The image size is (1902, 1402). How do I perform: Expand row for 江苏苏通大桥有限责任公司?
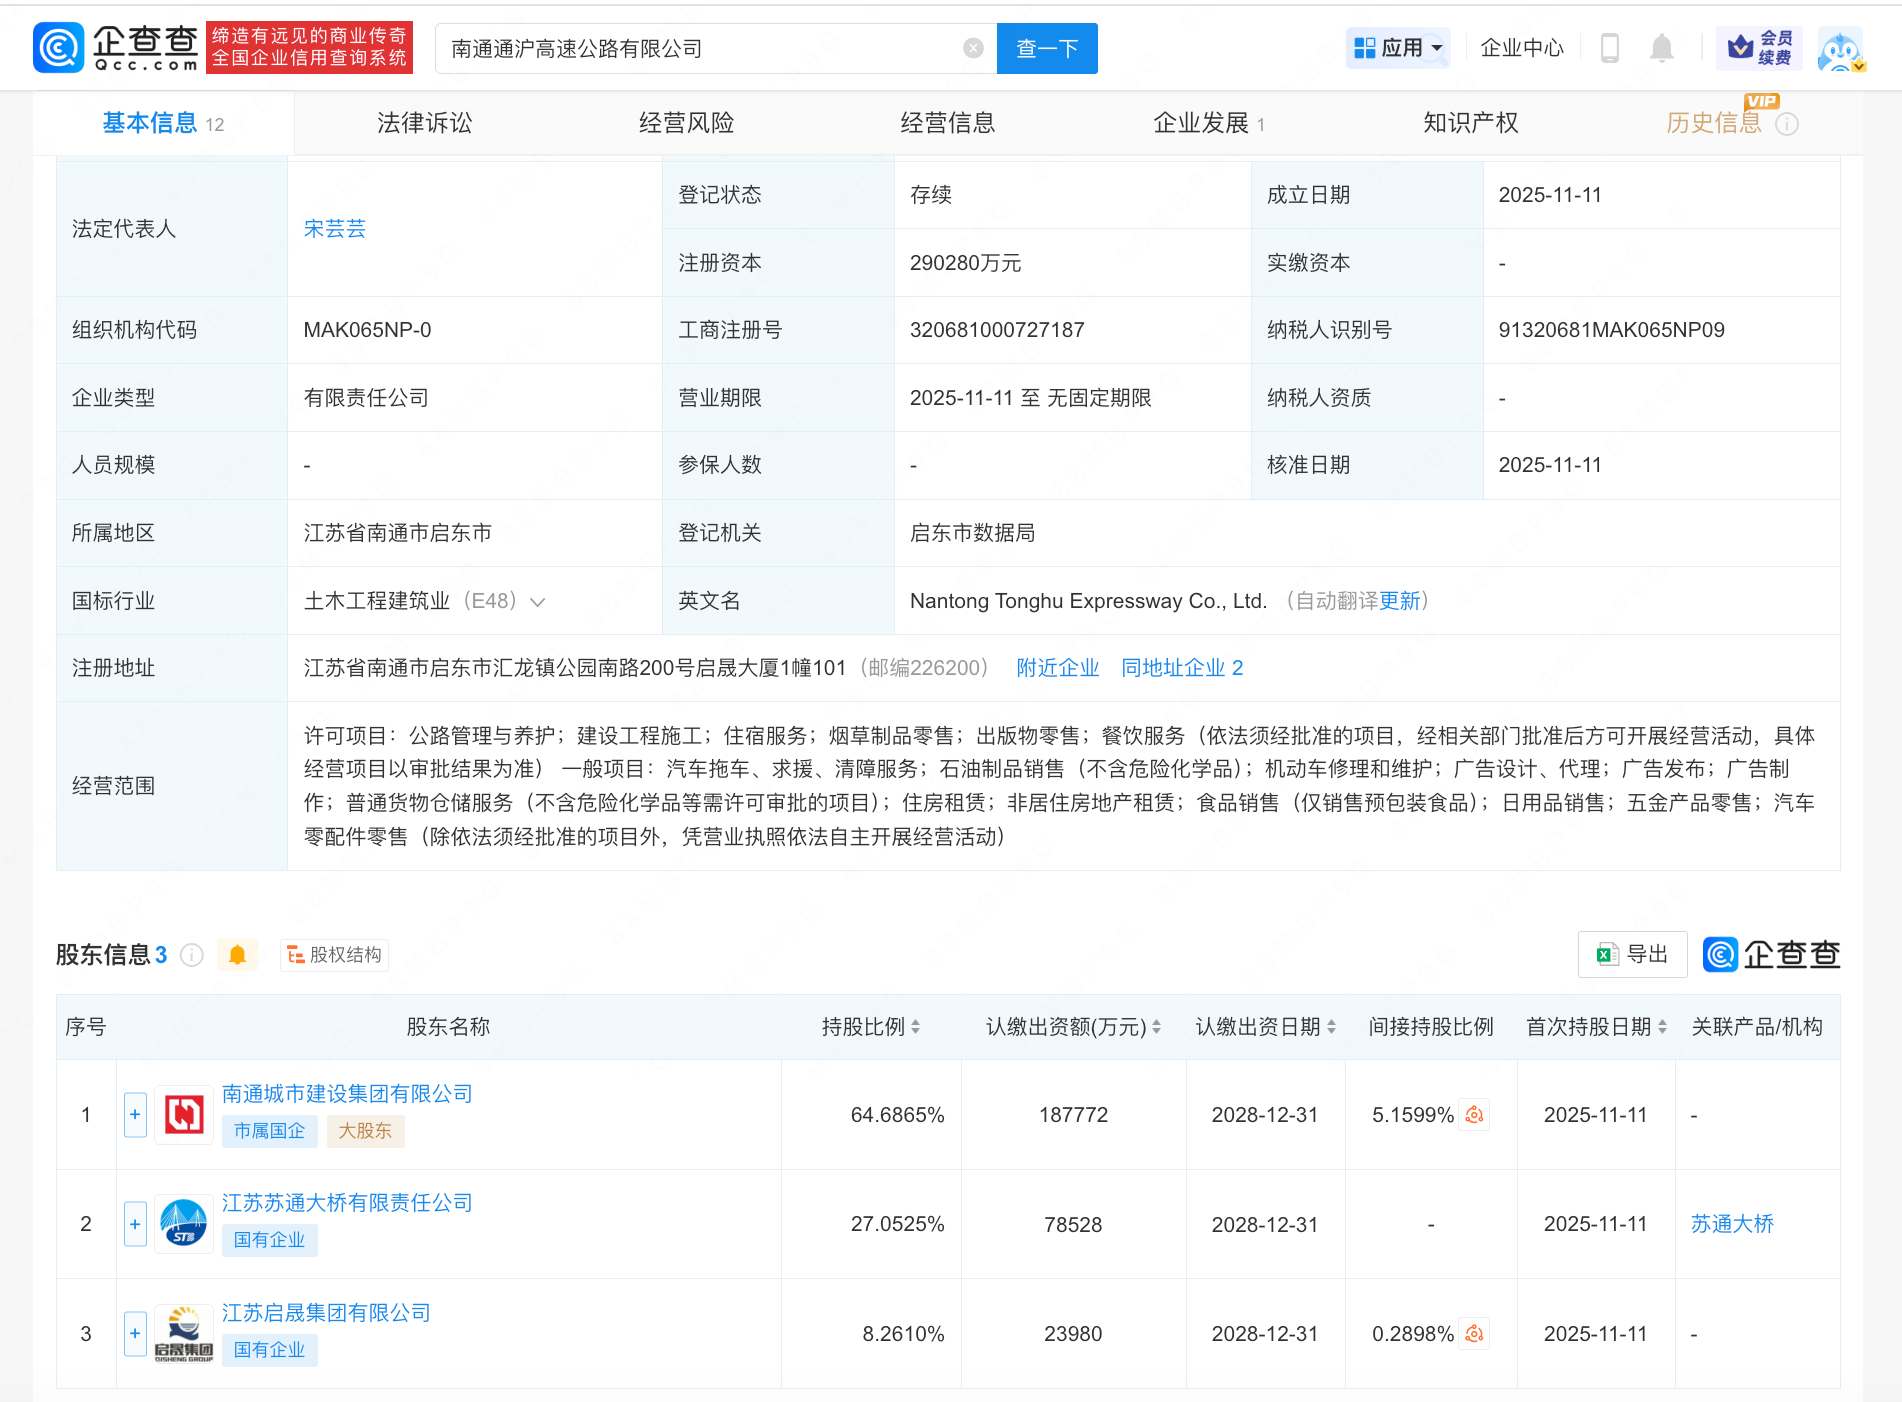pyautogui.click(x=135, y=1224)
